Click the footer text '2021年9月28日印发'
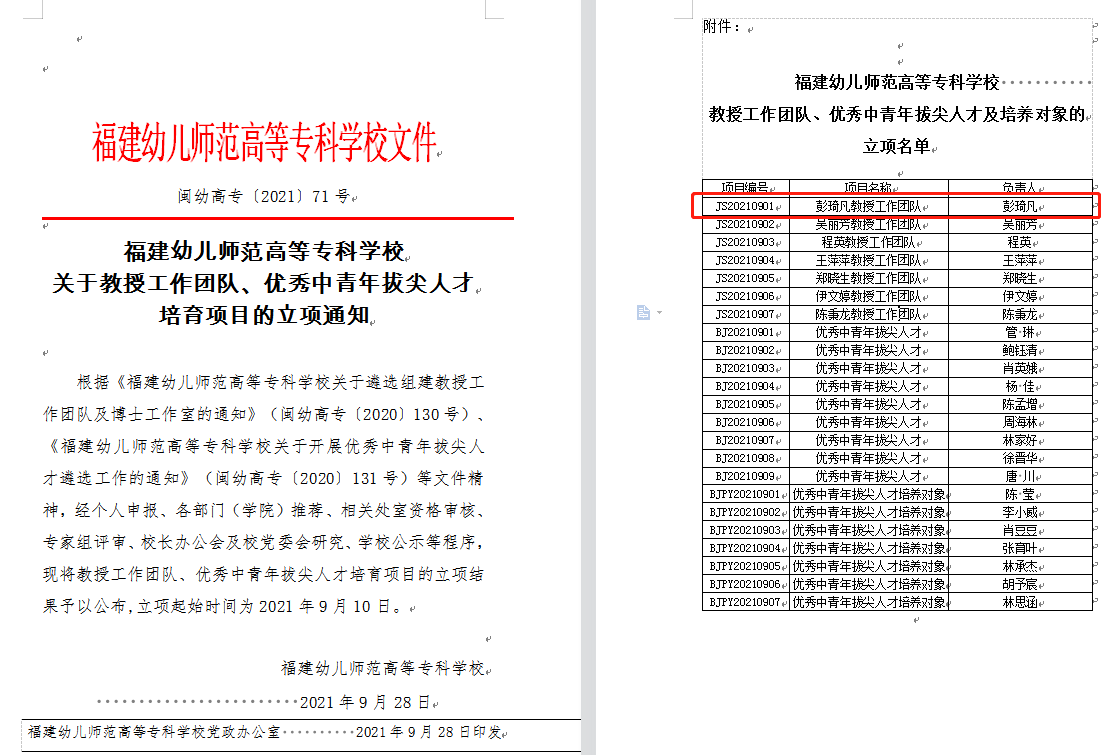 tap(428, 732)
